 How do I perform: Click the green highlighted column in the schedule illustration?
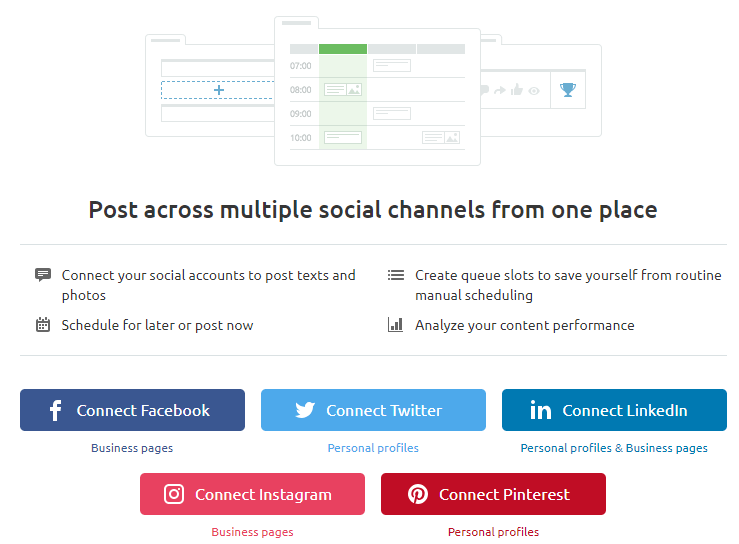point(343,97)
